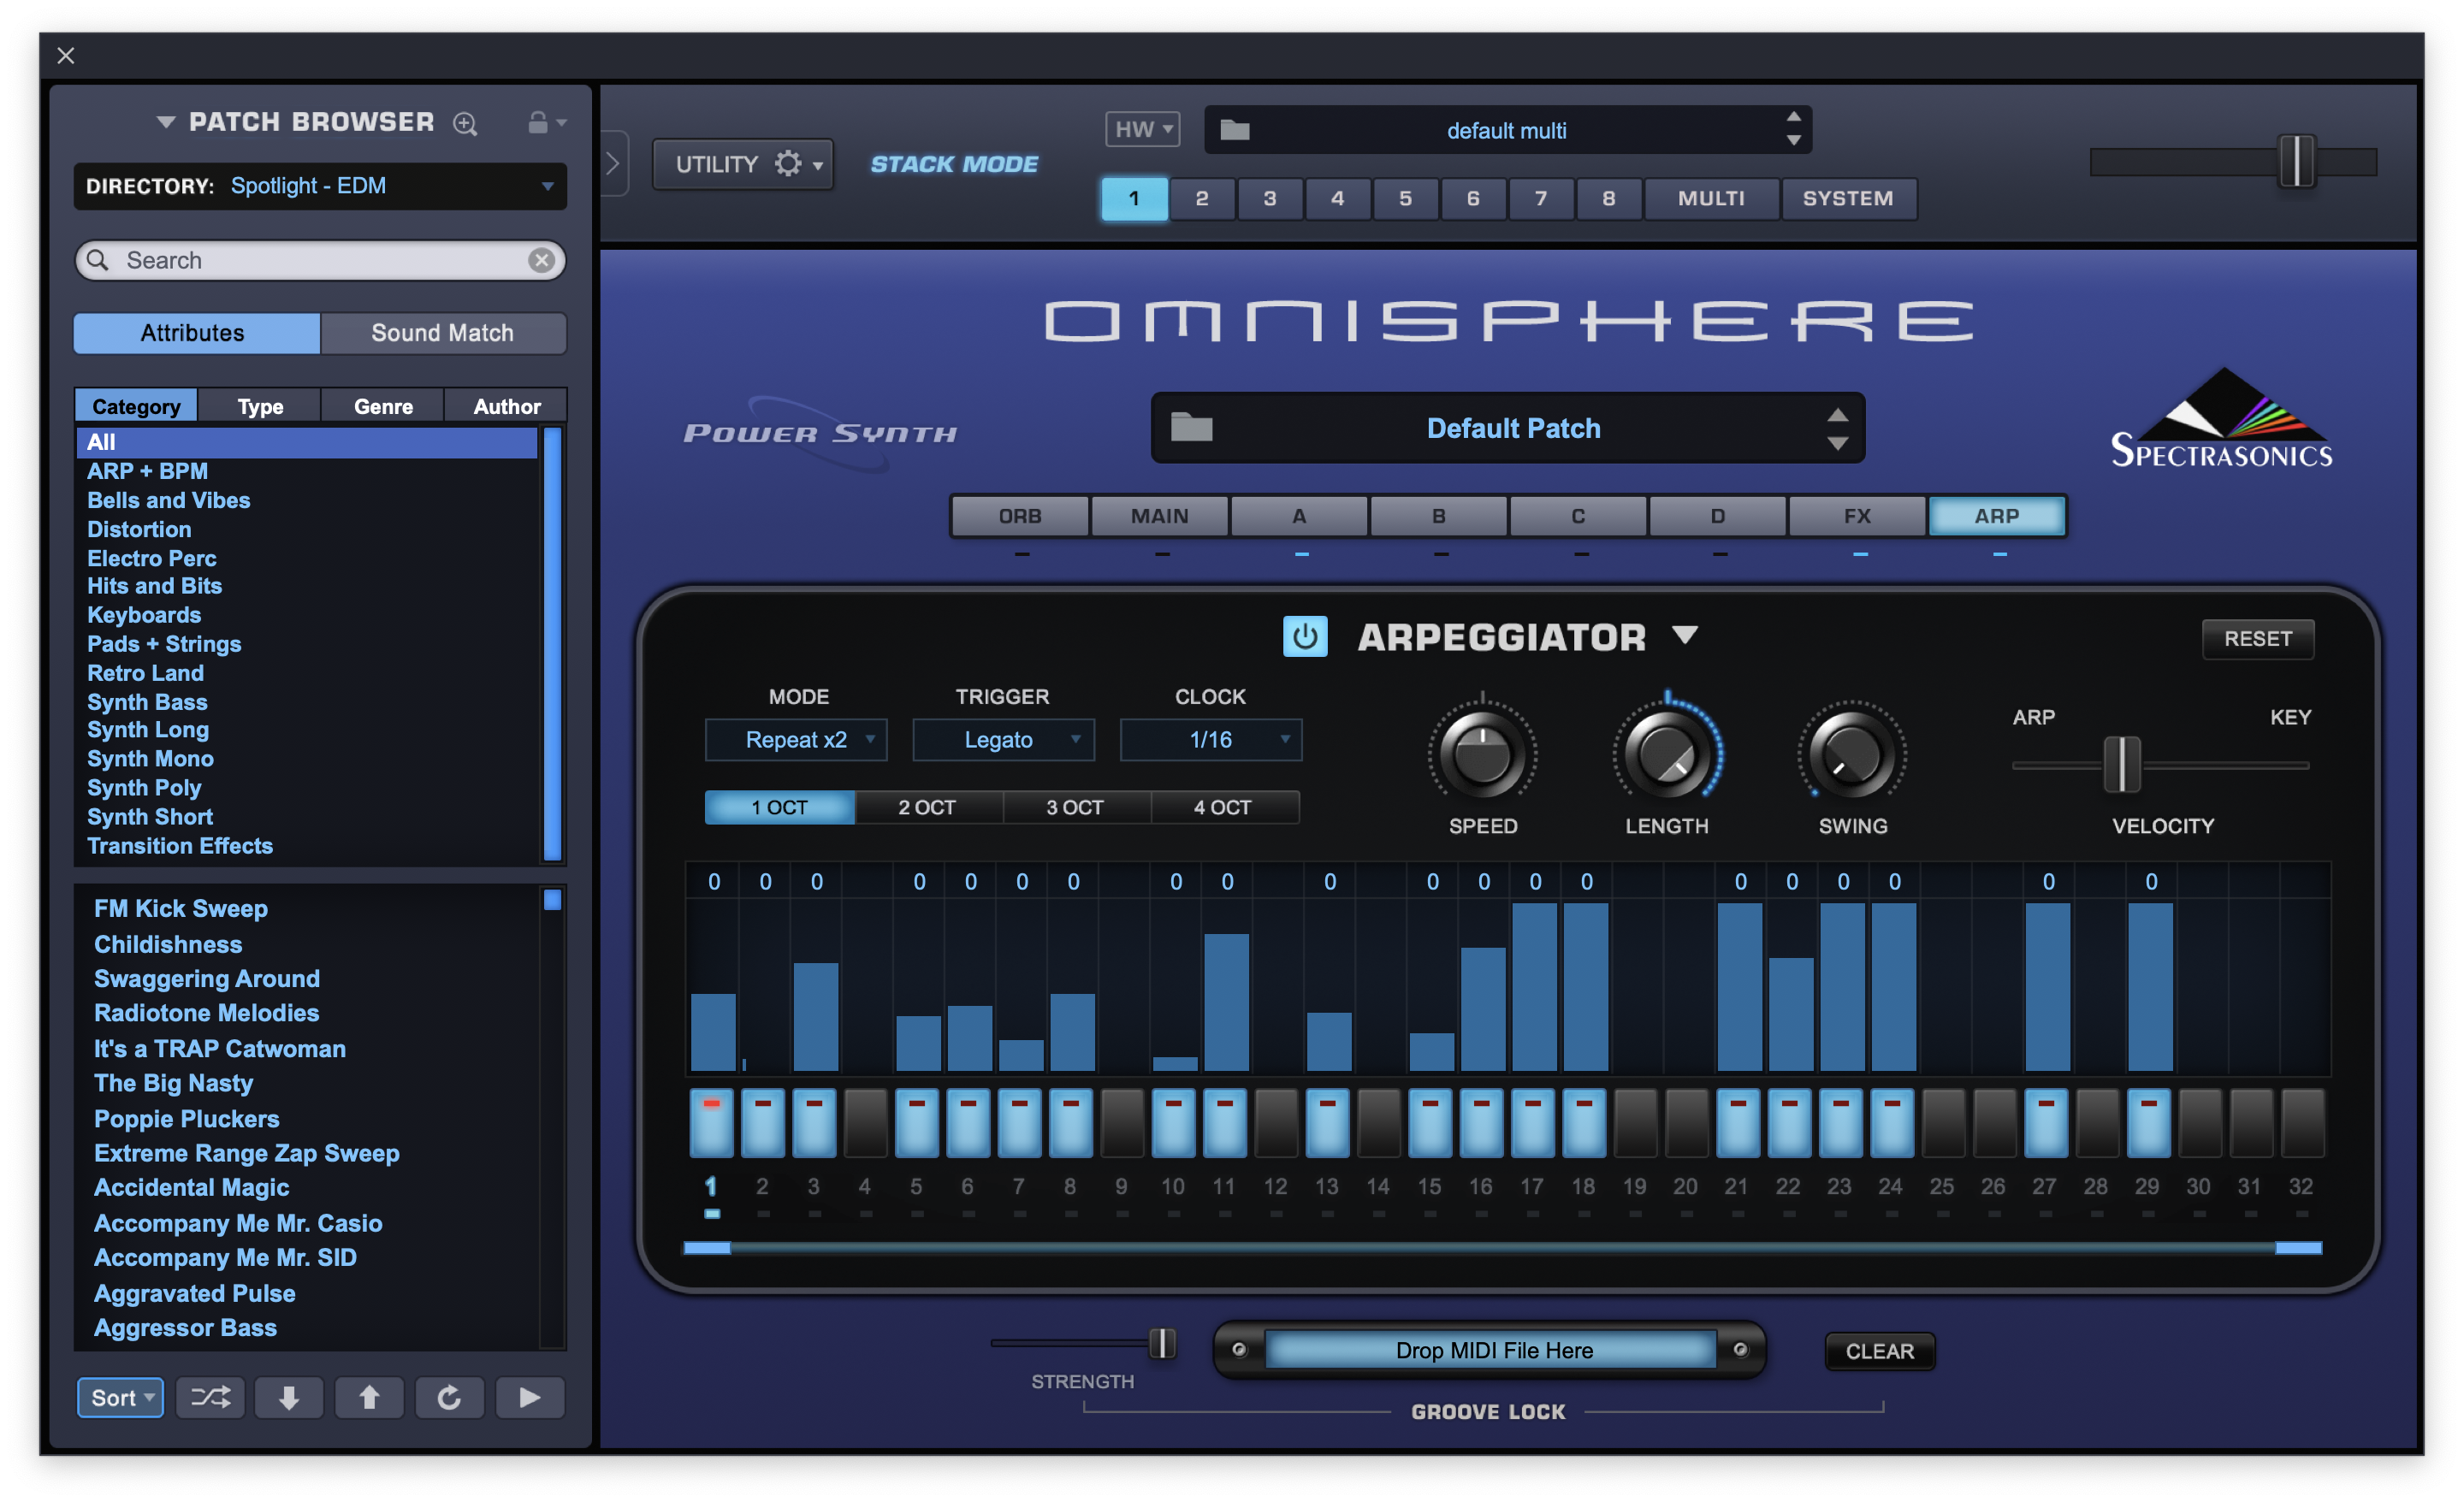Click the Swing knob
This screenshot has width=2464, height=1502.
[x=1852, y=754]
